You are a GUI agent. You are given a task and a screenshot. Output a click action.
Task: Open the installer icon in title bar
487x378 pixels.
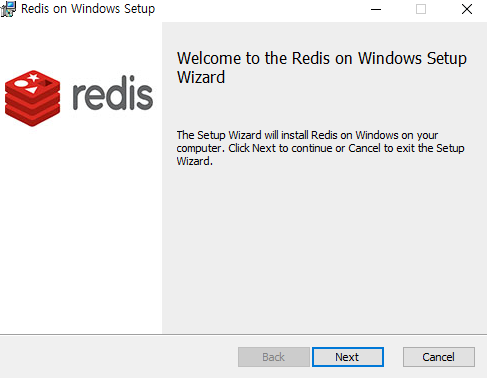click(x=8, y=9)
